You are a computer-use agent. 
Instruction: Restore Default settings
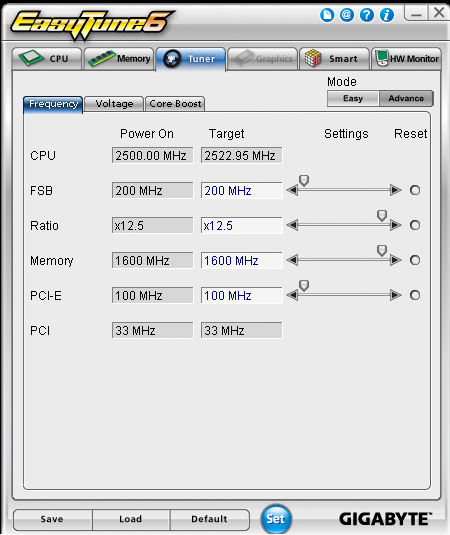(x=209, y=519)
